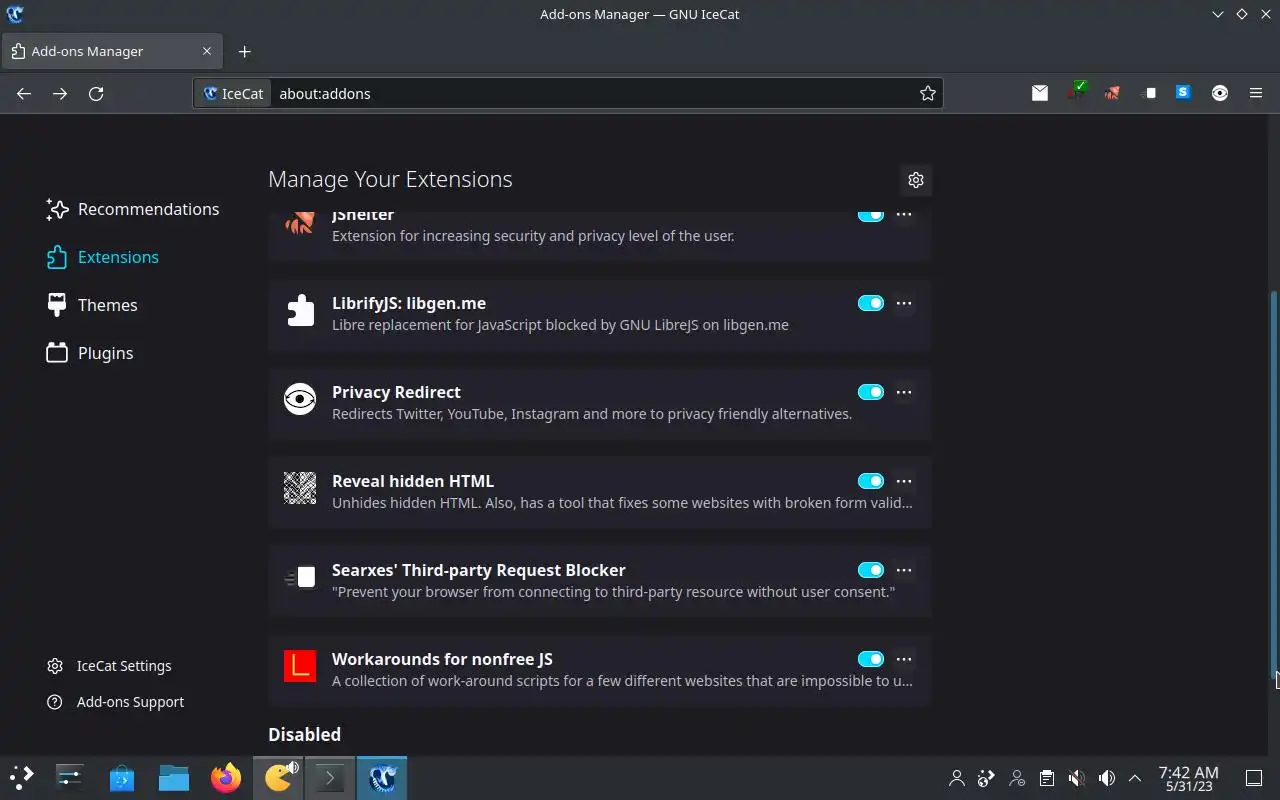Show desktop using the taskbar corner button
This screenshot has height=800, width=1280.
click(1253, 778)
